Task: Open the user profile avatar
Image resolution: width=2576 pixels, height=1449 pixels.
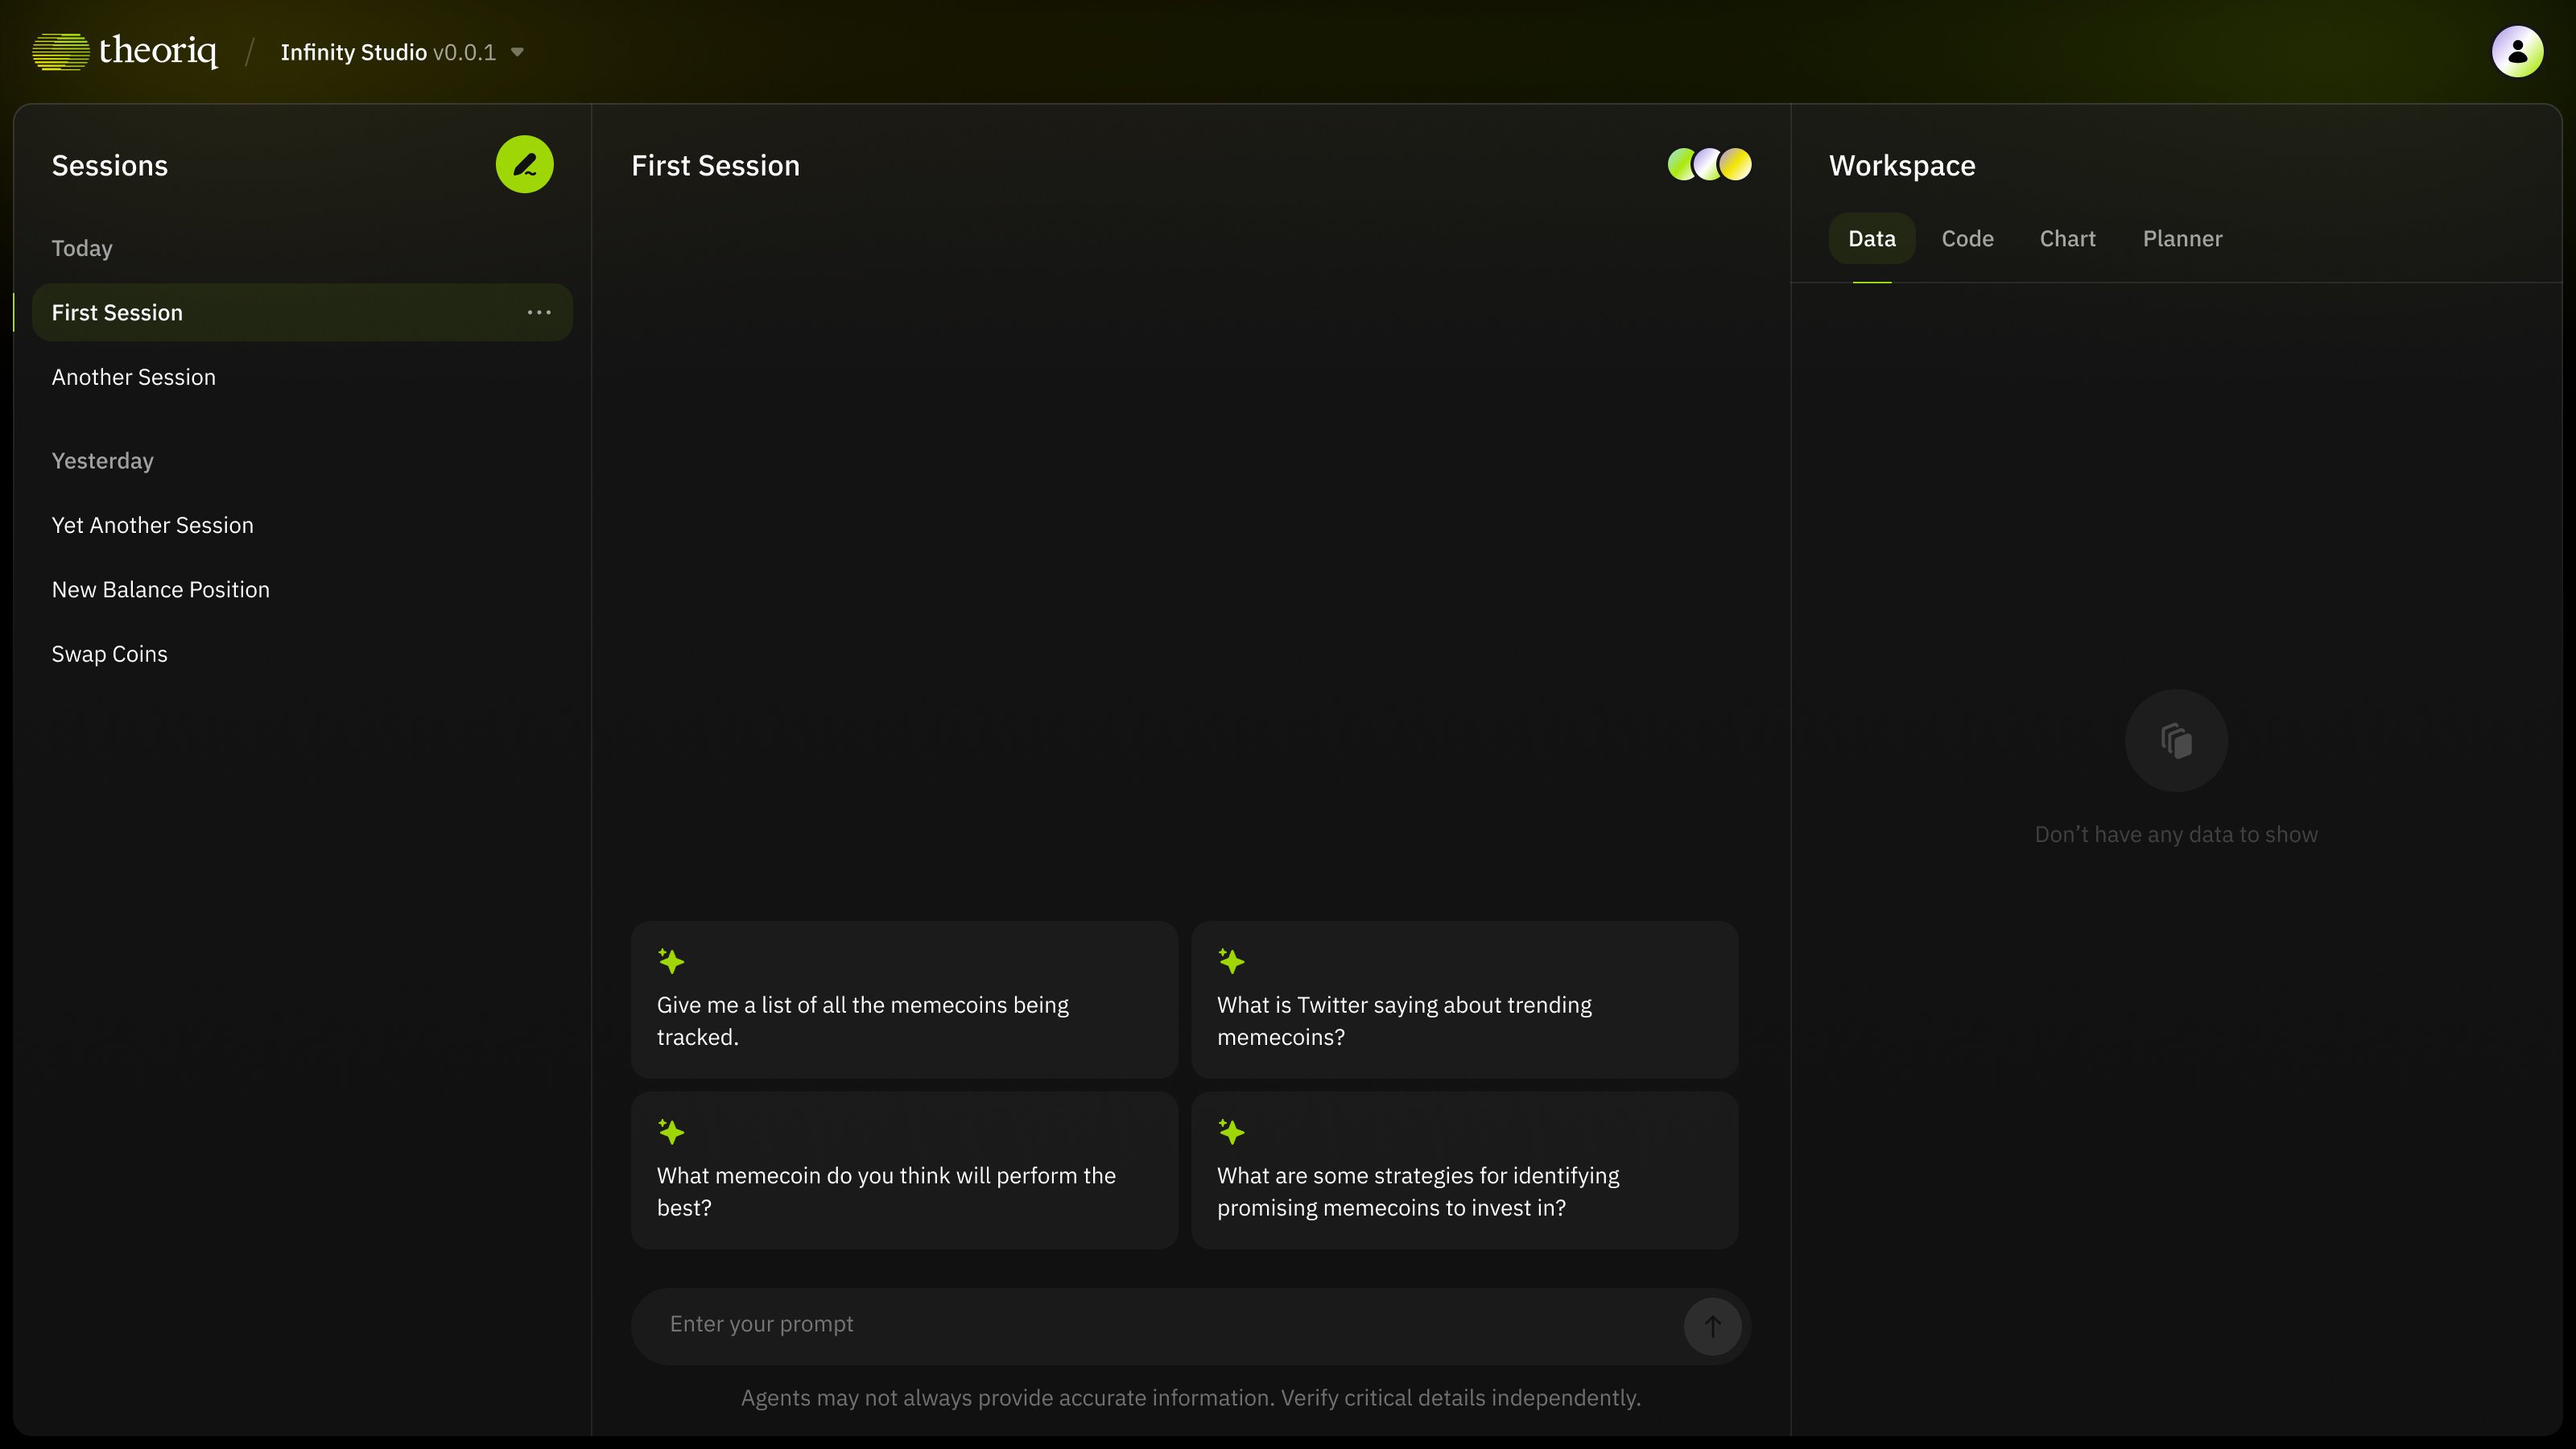Action: [2517, 52]
